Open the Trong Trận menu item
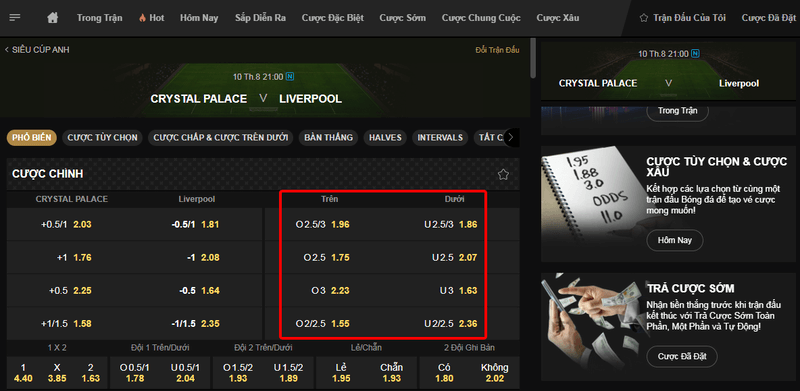800x391 pixels. point(99,18)
